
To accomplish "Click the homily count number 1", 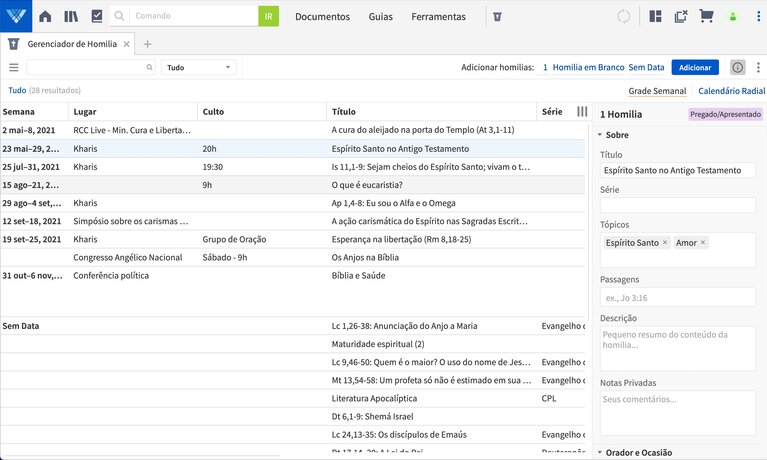I will (x=545, y=67).
